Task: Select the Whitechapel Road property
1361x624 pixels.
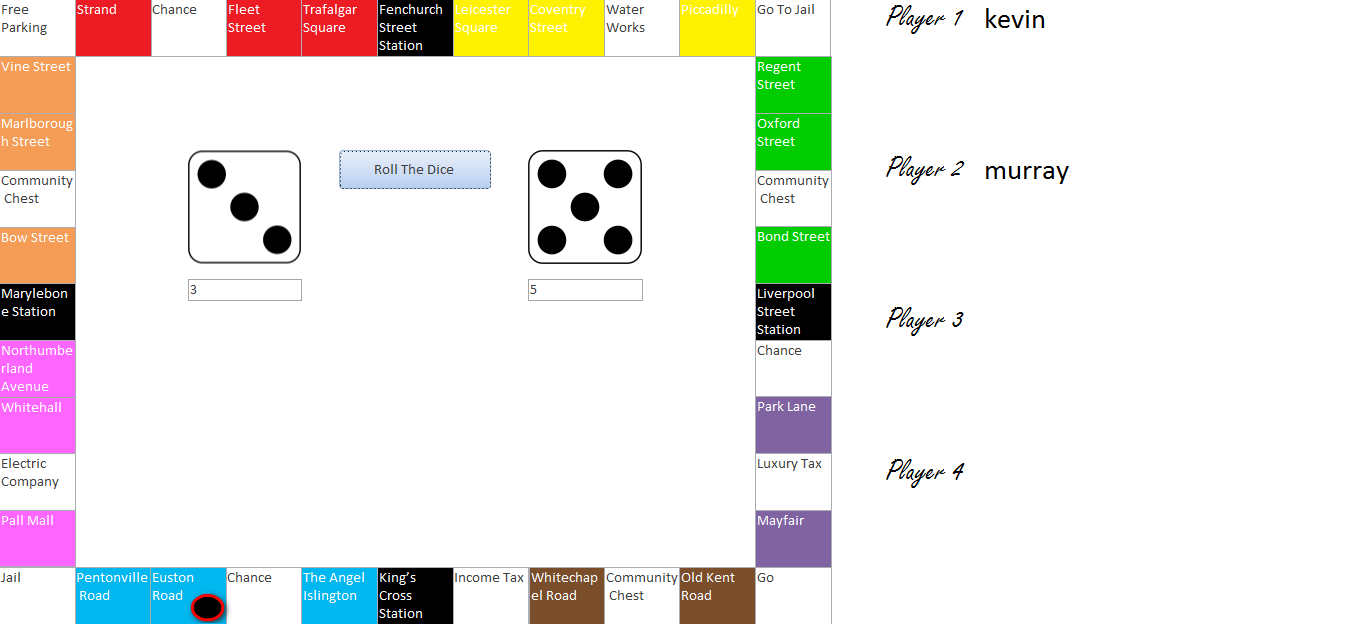Action: 566,596
